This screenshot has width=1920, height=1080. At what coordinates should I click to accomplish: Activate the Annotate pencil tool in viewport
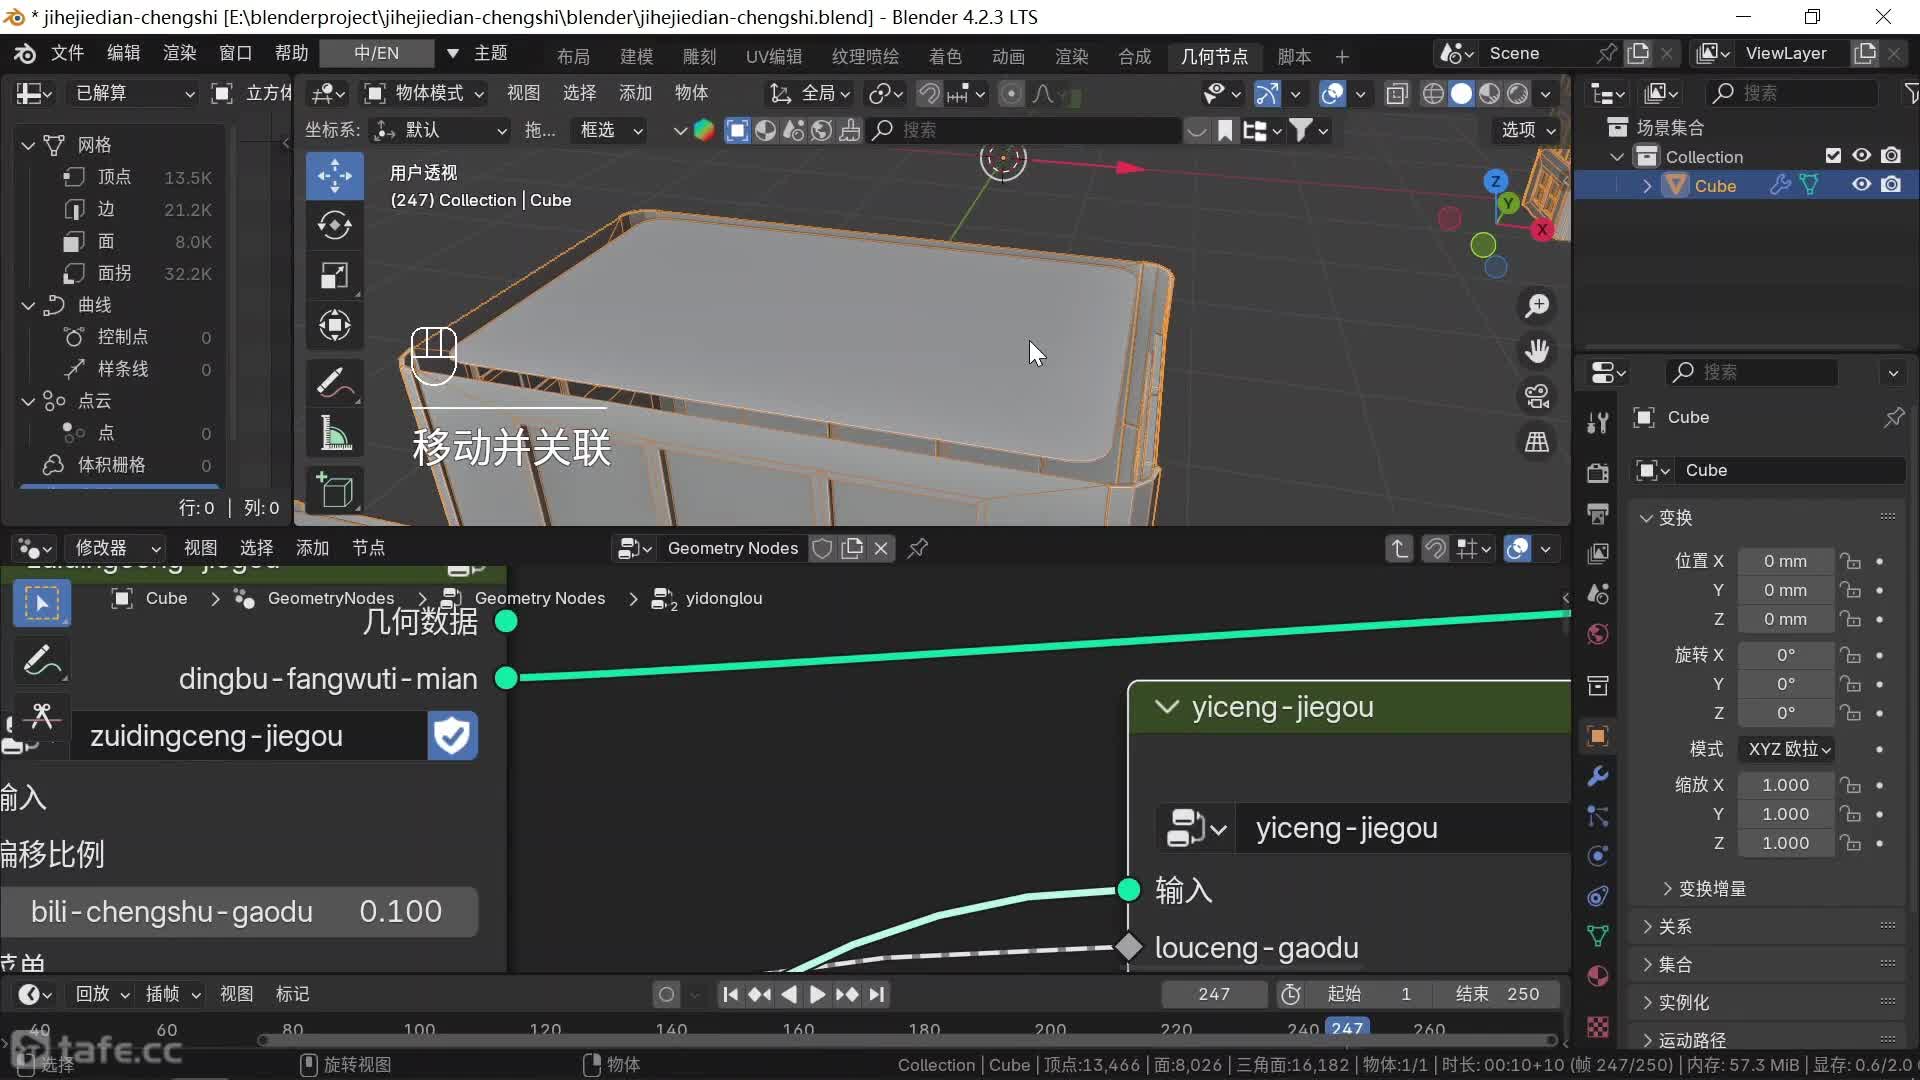coord(334,382)
